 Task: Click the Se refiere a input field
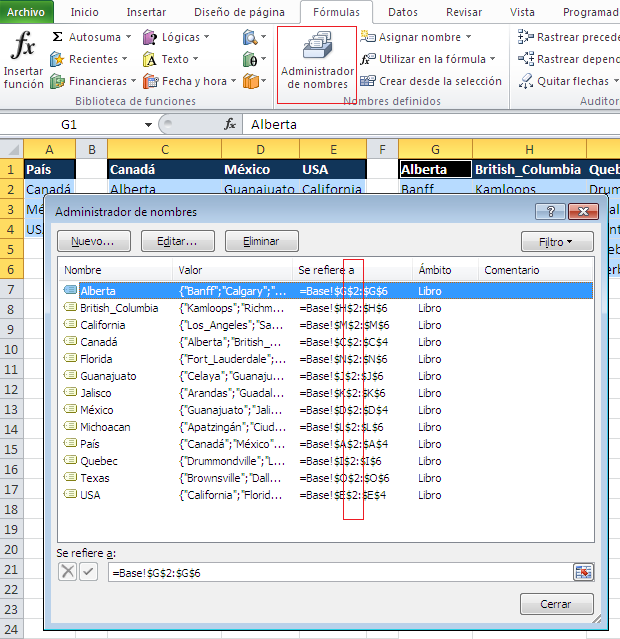338,572
